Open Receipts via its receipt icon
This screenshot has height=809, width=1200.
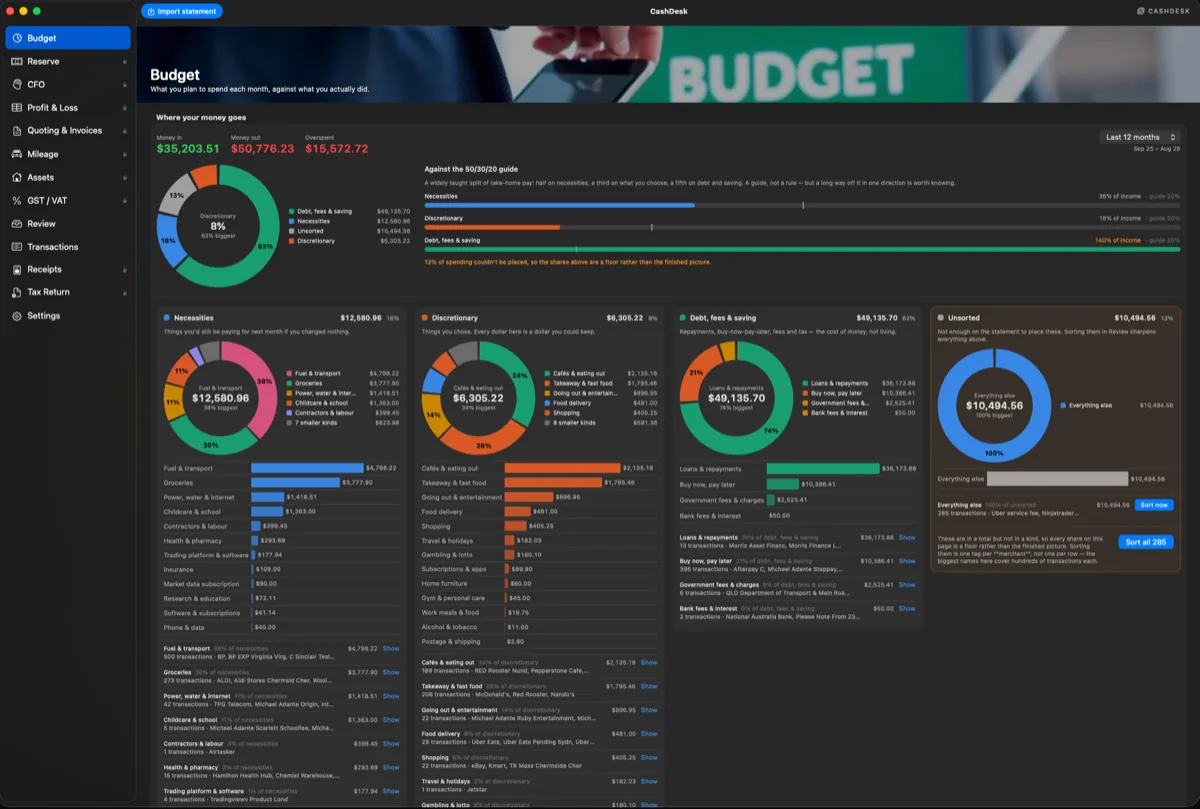click(17, 269)
